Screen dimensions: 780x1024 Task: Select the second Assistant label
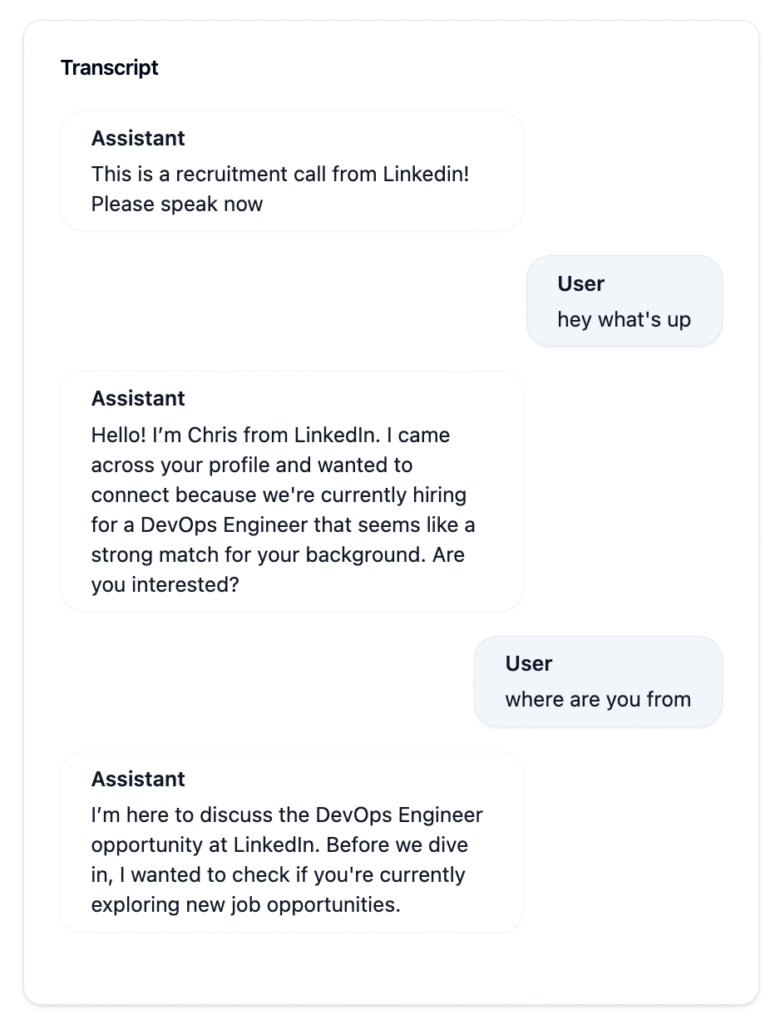138,398
